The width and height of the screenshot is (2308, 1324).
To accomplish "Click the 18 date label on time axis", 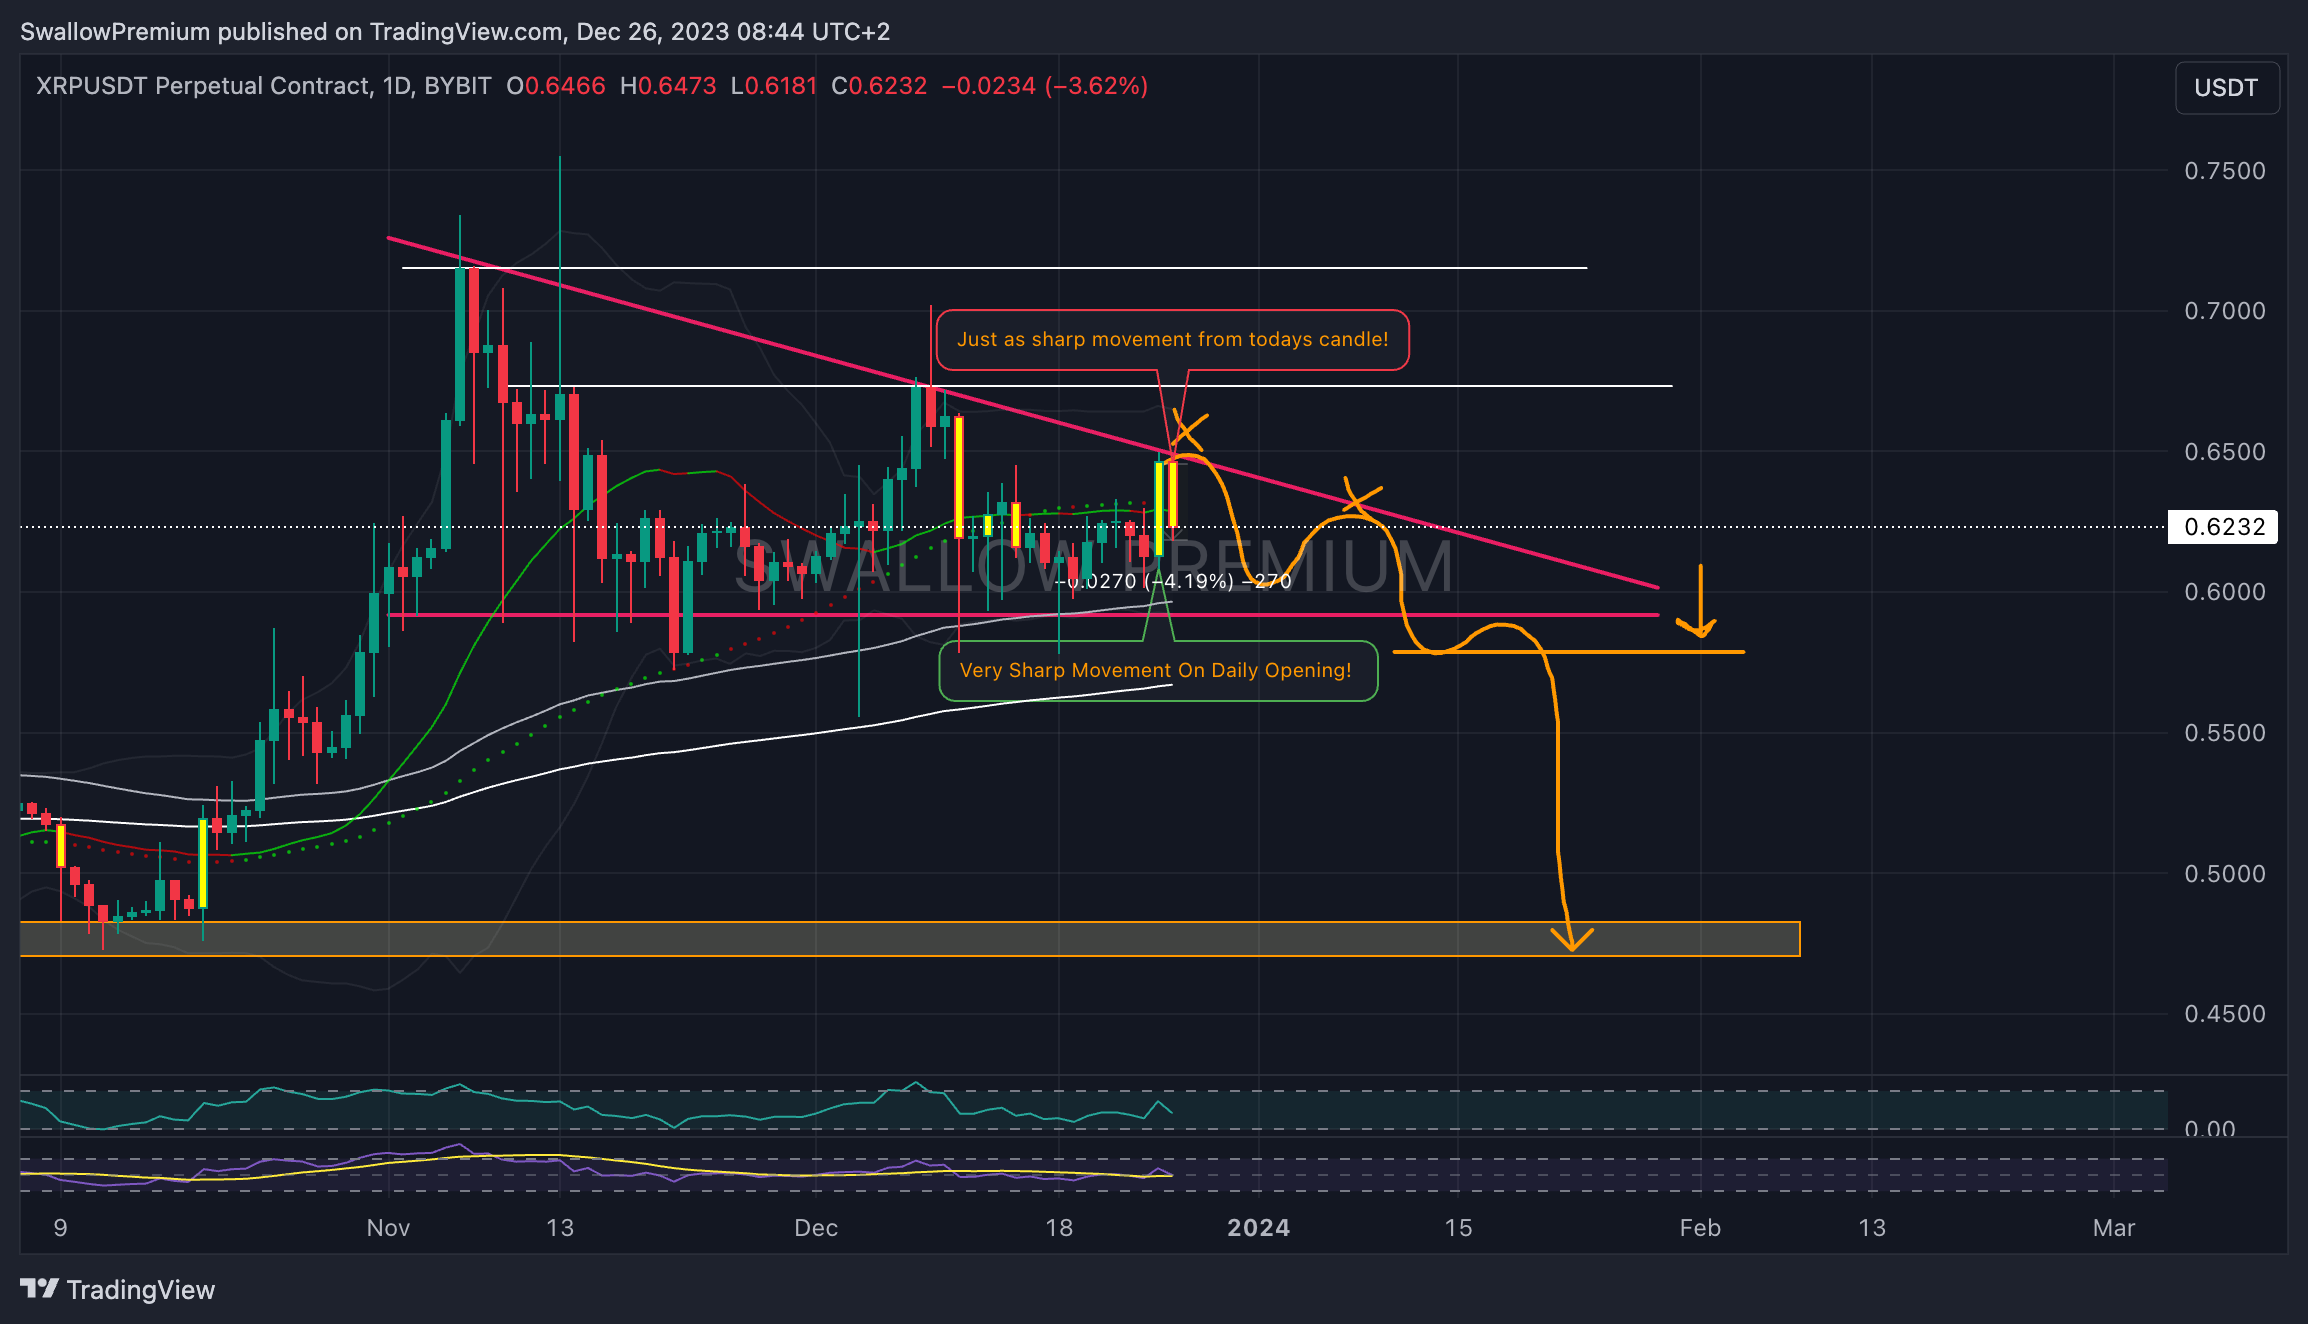I will 1059,1228.
